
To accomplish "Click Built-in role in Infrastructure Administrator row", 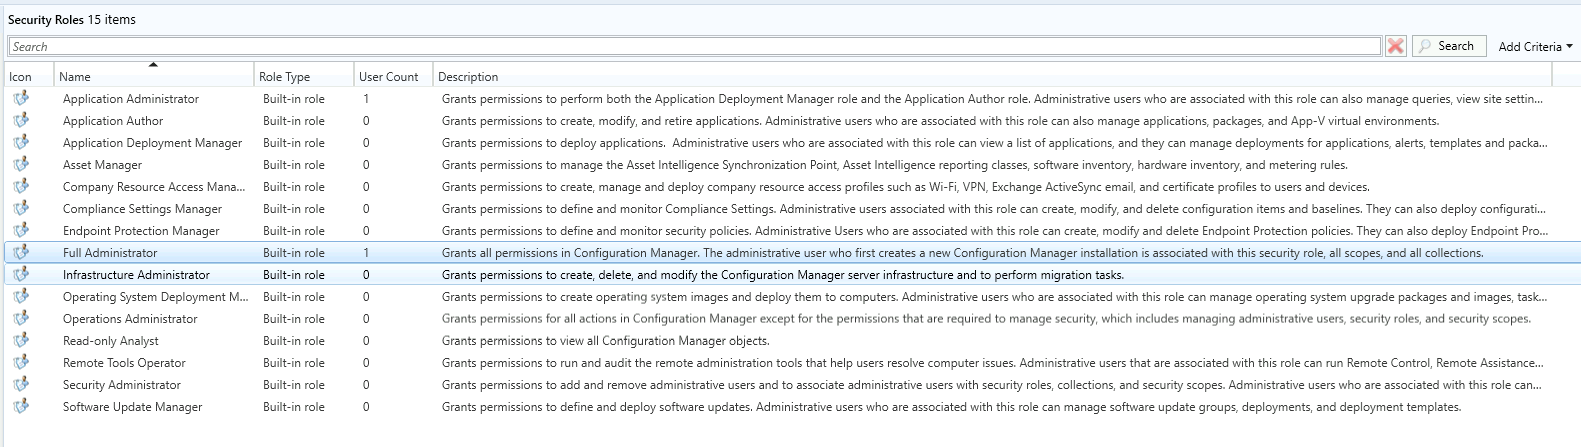I will click(294, 275).
